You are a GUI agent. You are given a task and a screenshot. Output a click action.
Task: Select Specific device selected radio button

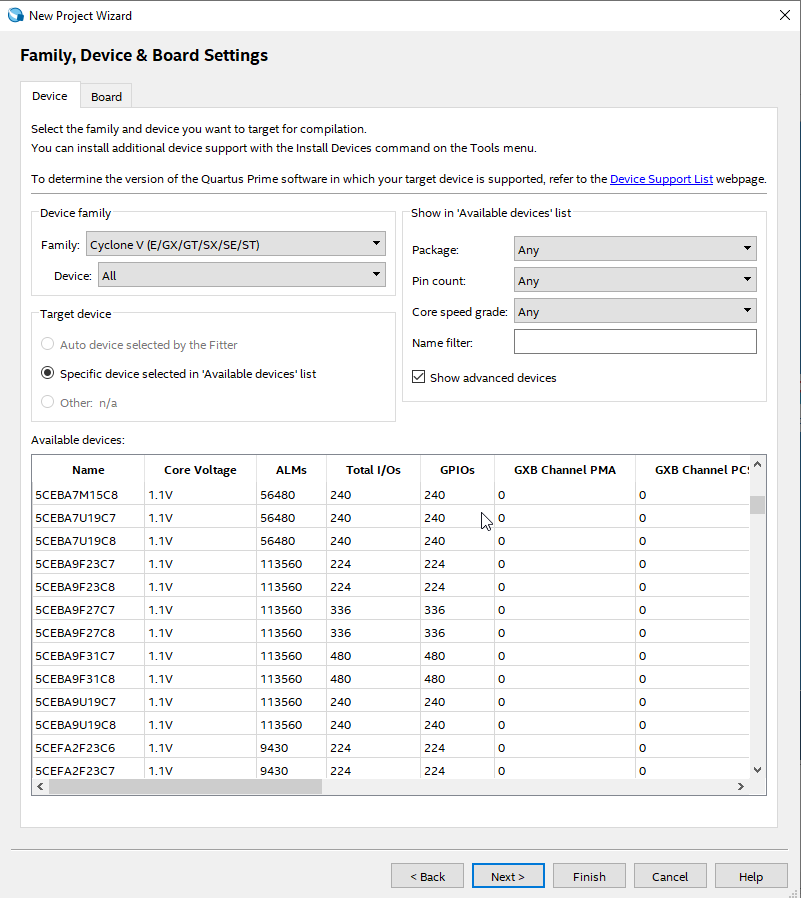47,373
